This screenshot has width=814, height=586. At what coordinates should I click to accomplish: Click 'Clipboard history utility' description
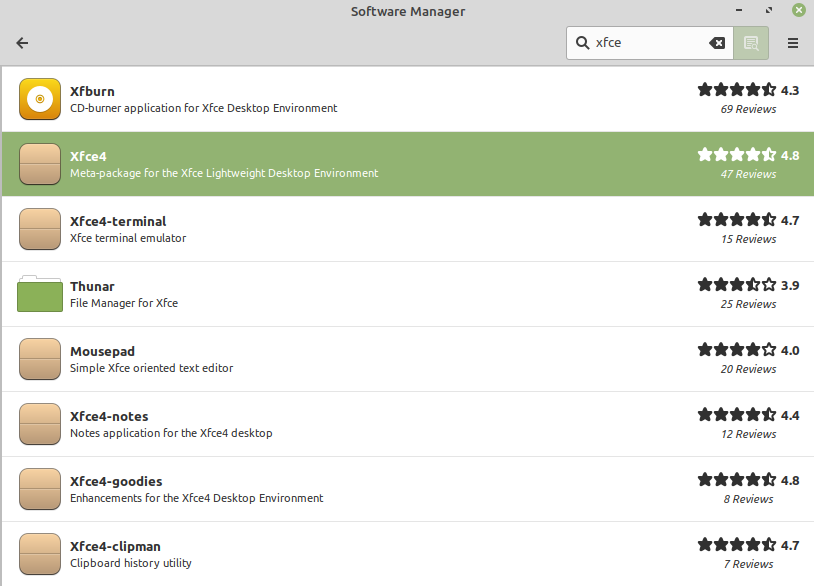[131, 563]
